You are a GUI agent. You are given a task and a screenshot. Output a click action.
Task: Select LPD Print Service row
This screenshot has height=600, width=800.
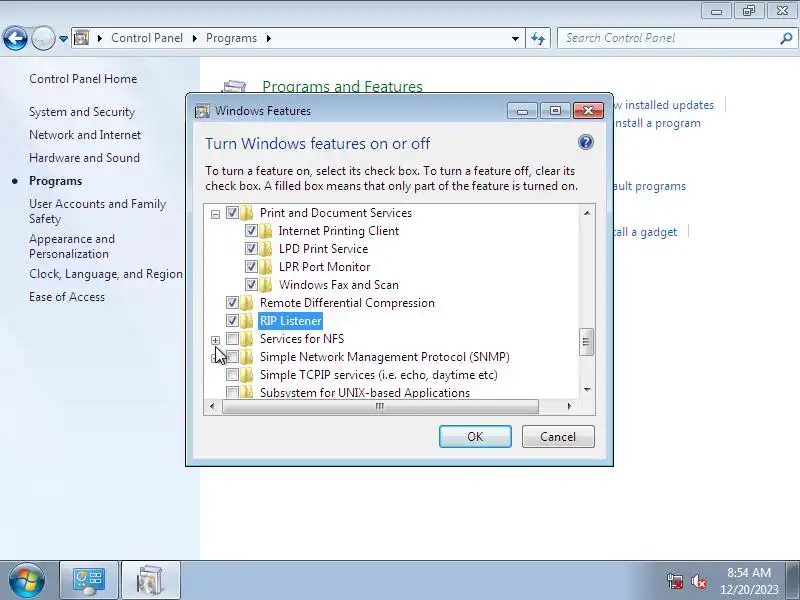[x=323, y=248]
